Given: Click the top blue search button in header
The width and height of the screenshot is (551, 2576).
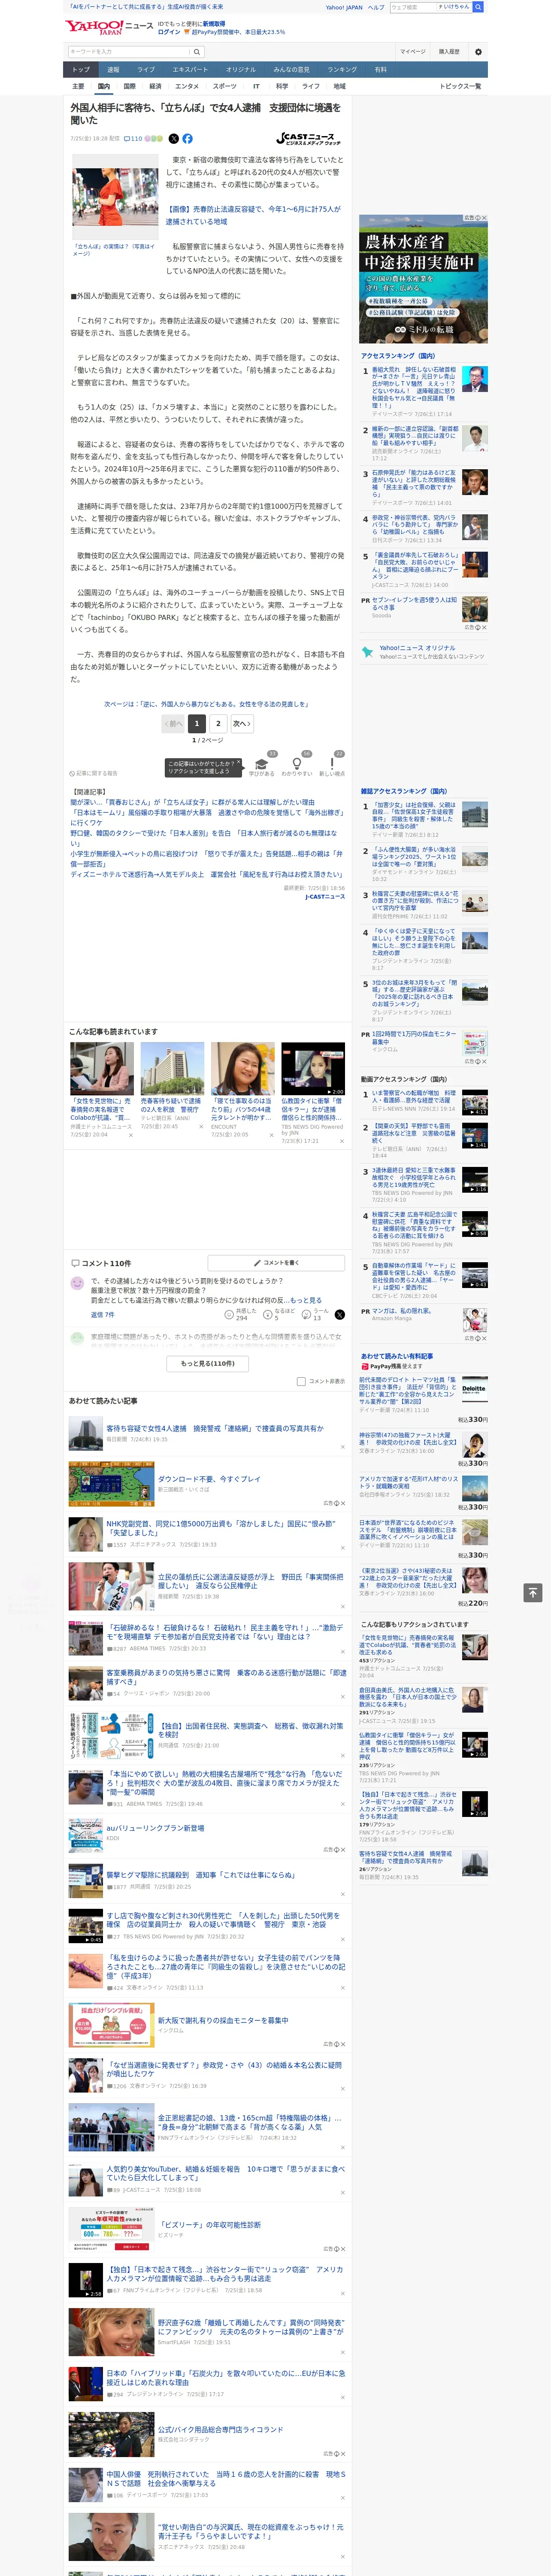Looking at the screenshot, I should pyautogui.click(x=478, y=7).
